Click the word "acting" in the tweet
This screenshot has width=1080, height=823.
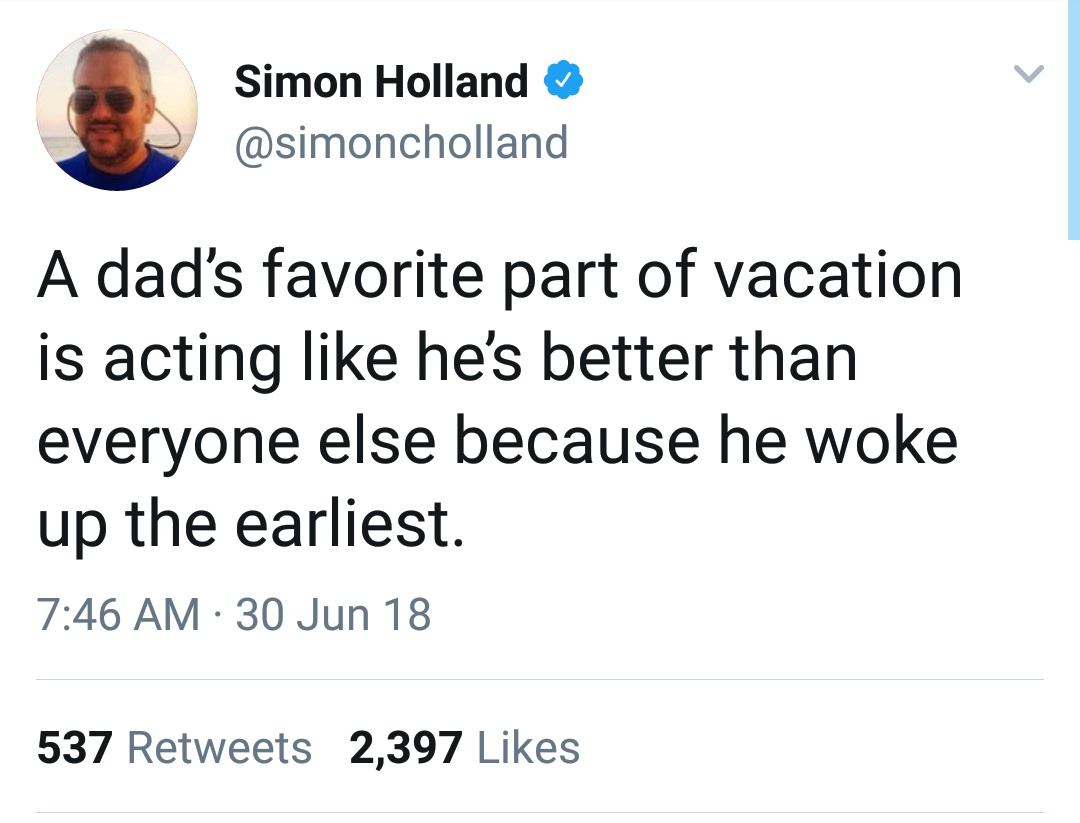coord(192,359)
